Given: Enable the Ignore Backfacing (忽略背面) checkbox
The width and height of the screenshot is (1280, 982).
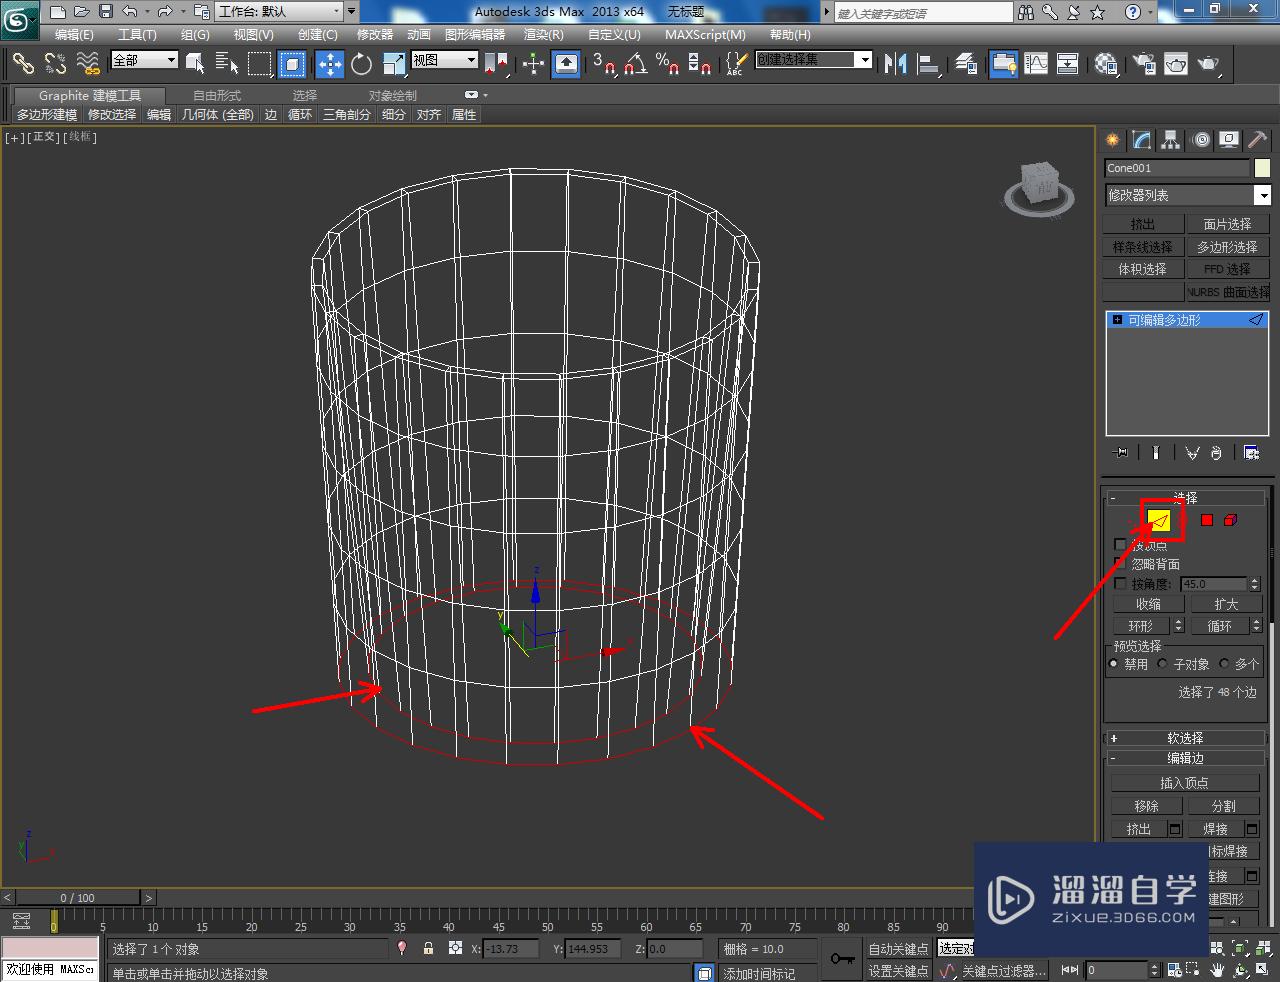Looking at the screenshot, I should [1120, 564].
